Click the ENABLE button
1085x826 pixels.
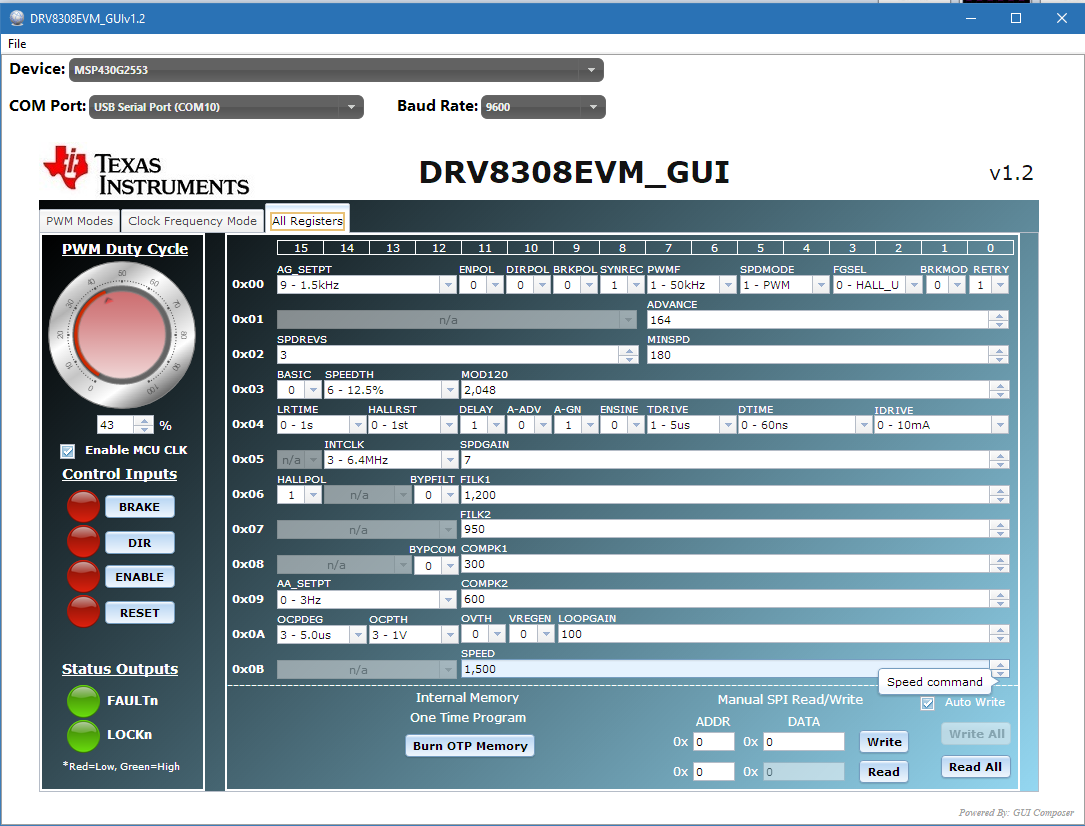click(x=139, y=577)
